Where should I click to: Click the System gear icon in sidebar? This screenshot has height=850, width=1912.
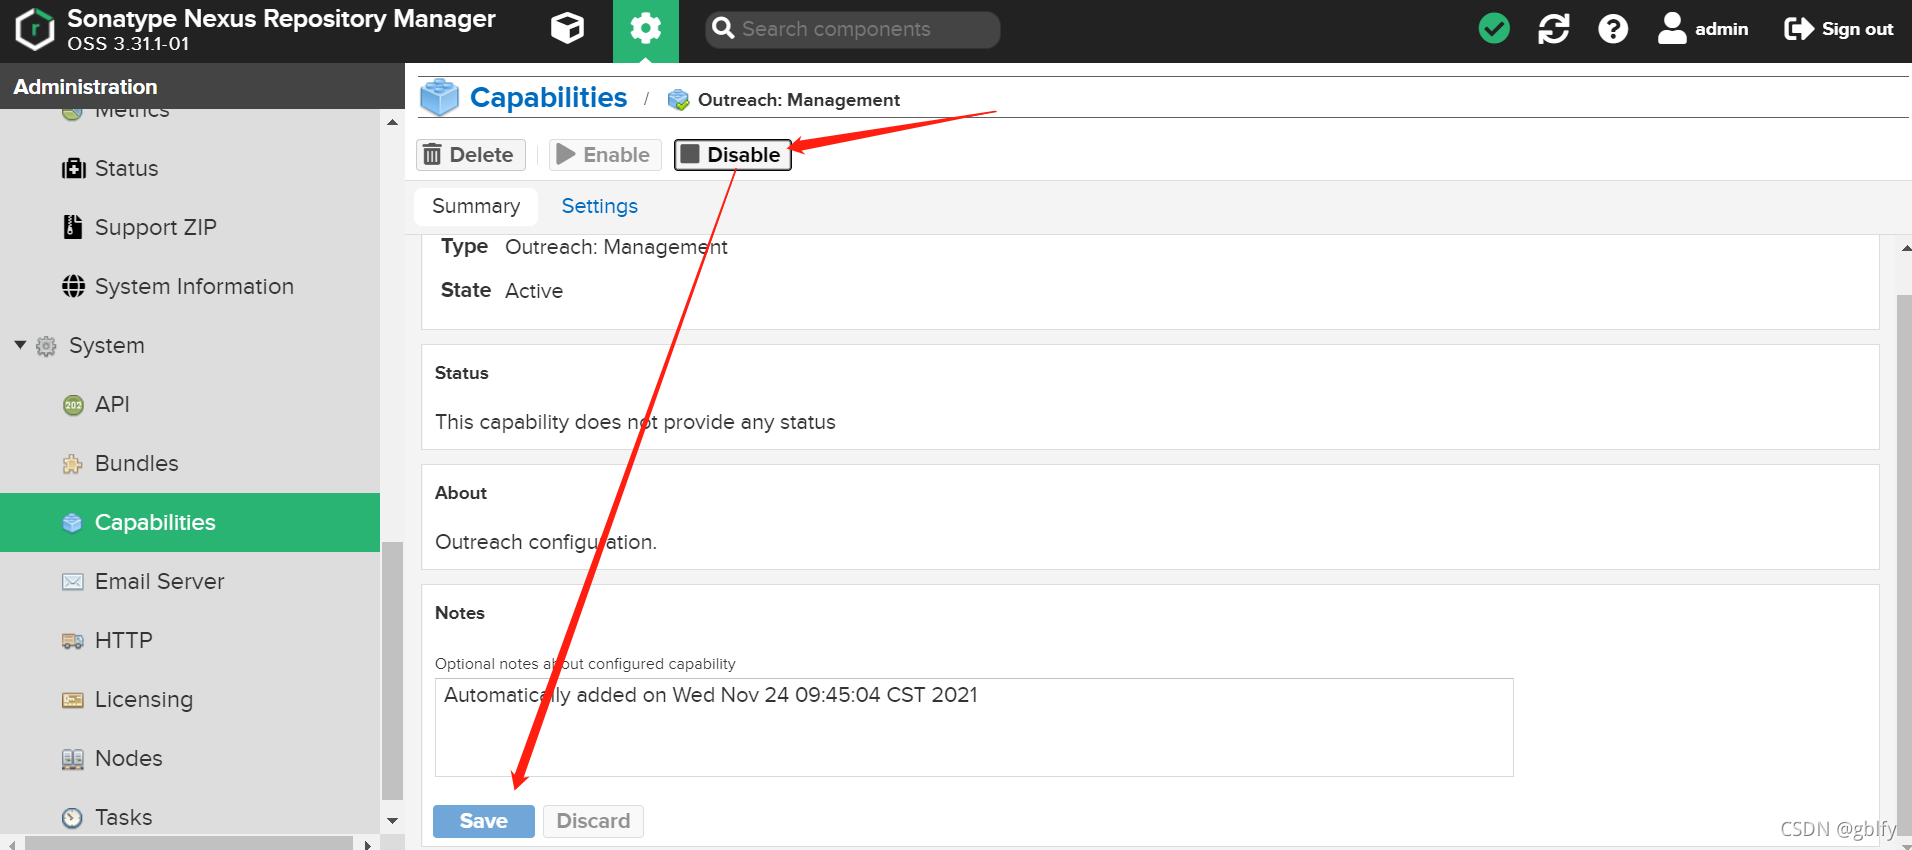pos(46,346)
